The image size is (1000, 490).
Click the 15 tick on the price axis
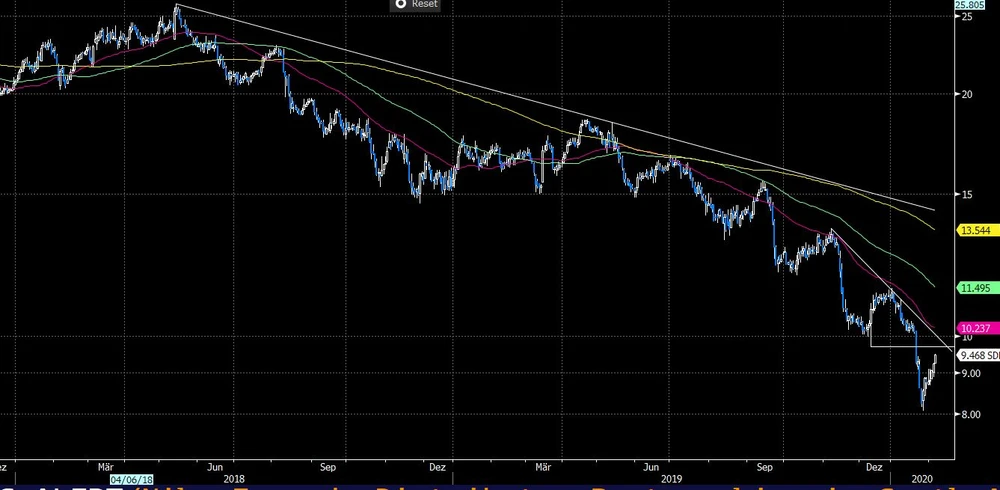coord(966,194)
